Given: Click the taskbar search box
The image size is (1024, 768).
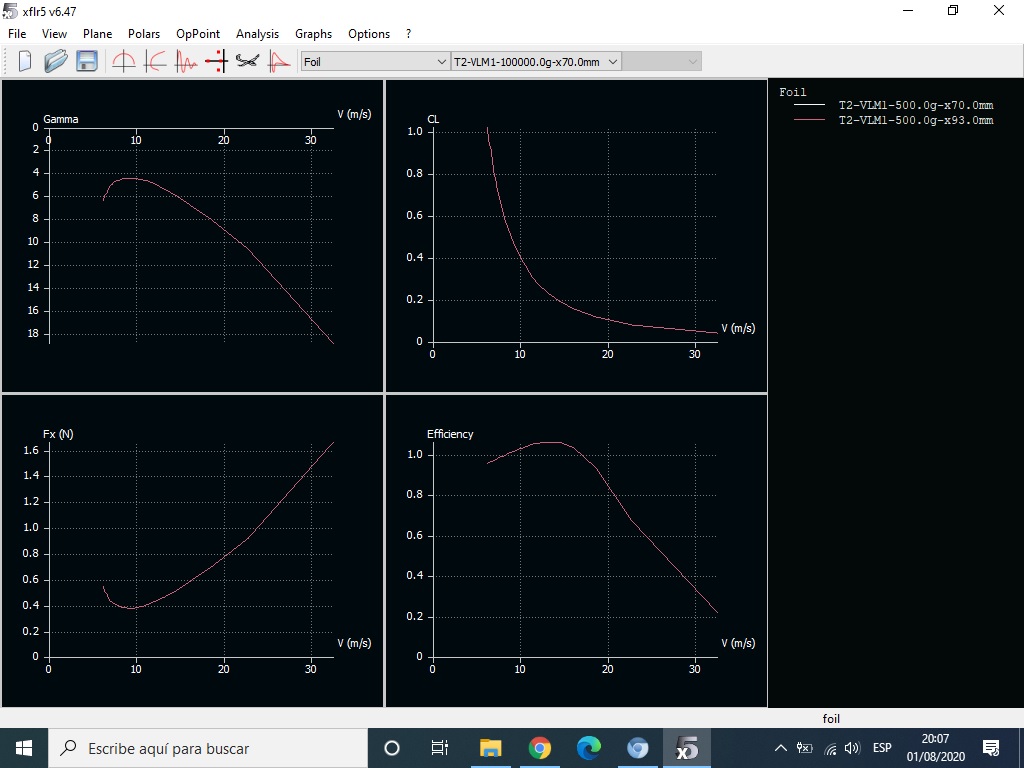Looking at the screenshot, I should [208, 748].
